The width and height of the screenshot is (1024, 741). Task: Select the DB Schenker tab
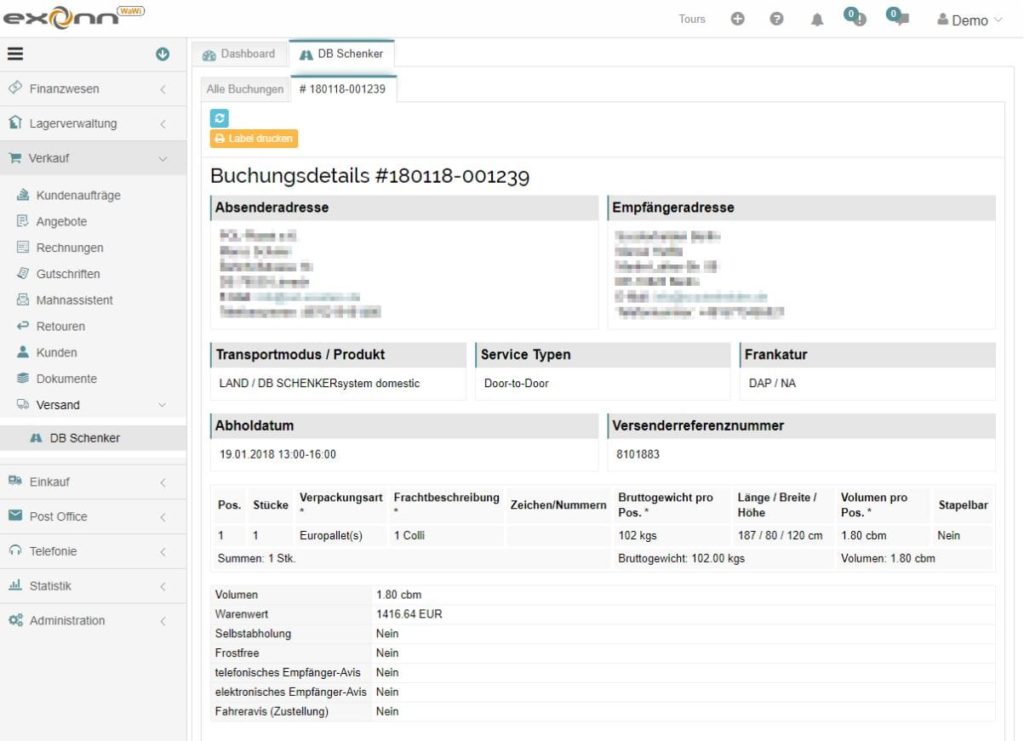pyautogui.click(x=342, y=54)
